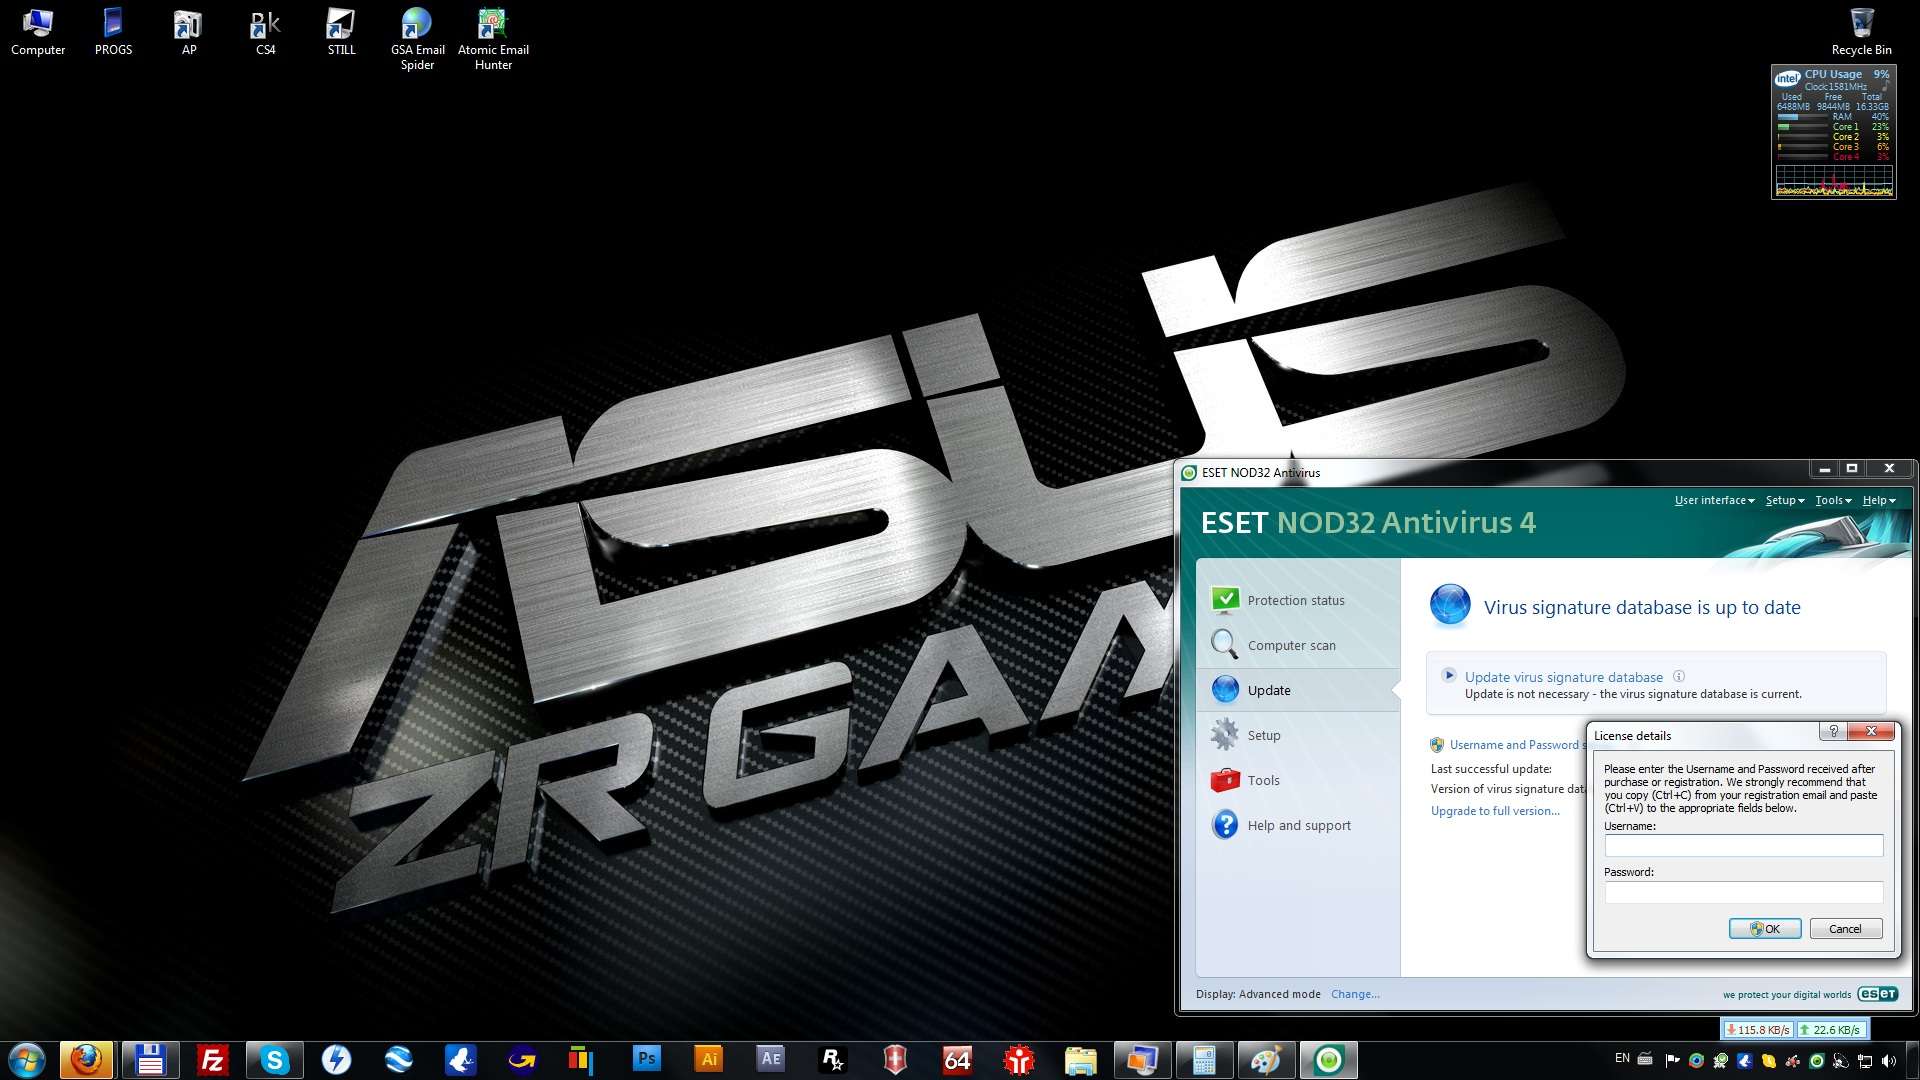Switch to ESET NOD32 taskbar button
Screen dimensions: 1920x1080
coord(1328,1060)
